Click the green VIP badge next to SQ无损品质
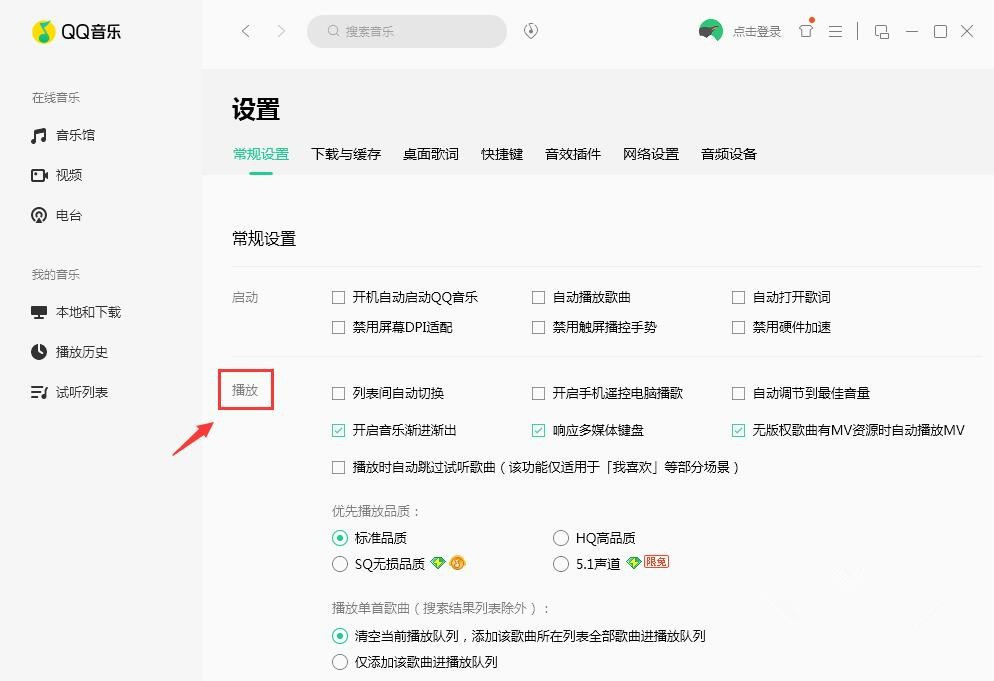Image resolution: width=994 pixels, height=681 pixels. click(437, 563)
